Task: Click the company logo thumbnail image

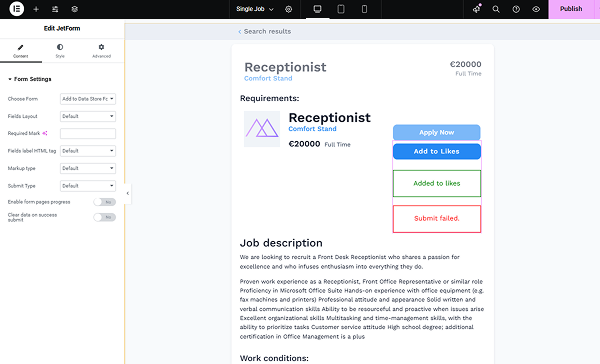Action: click(262, 129)
